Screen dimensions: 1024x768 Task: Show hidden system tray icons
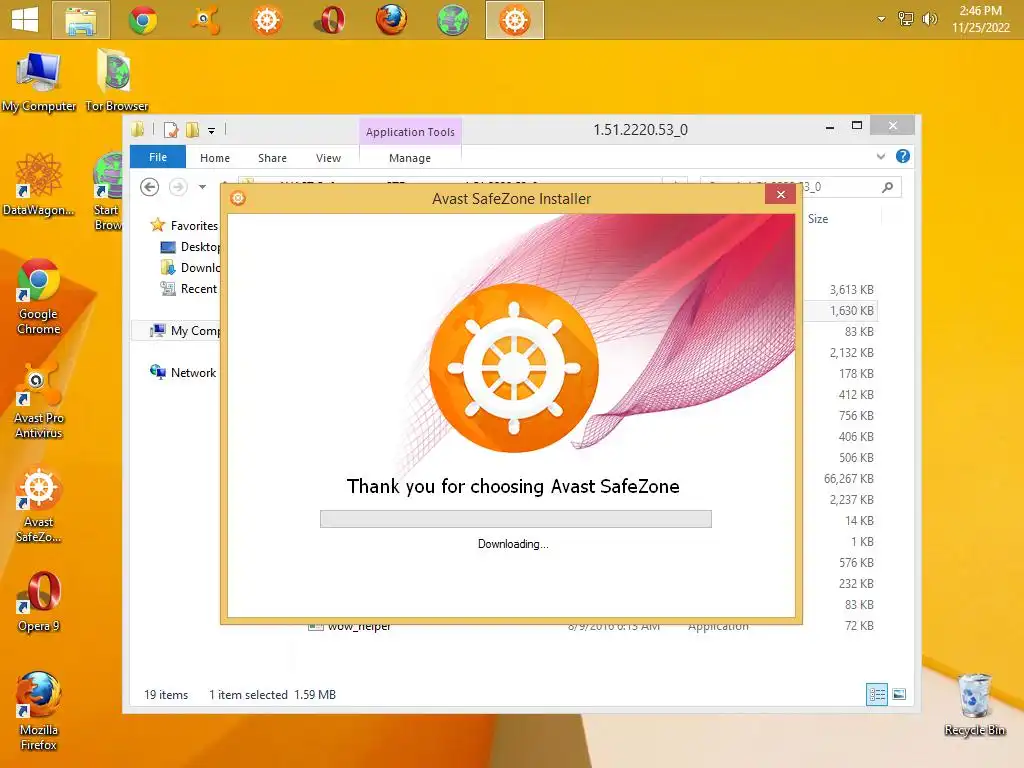[881, 19]
